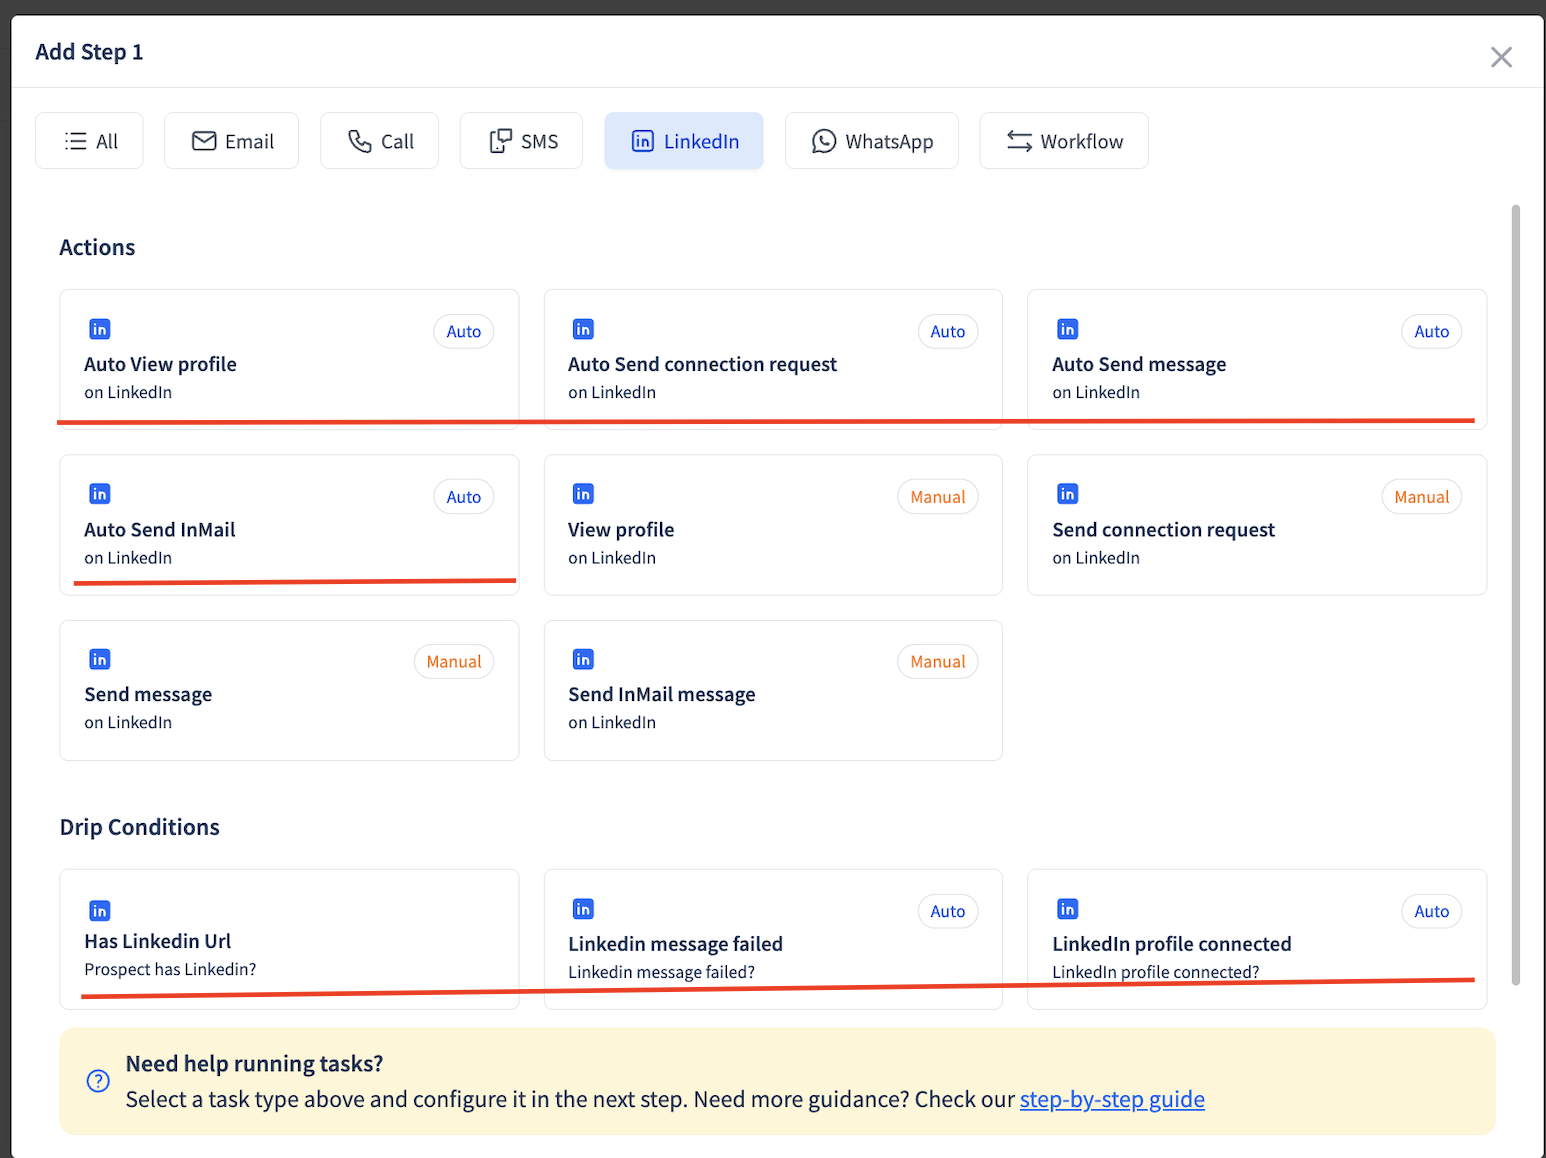Click LinkedIn icon on Send InMail message card
Image resolution: width=1546 pixels, height=1158 pixels.
(583, 659)
